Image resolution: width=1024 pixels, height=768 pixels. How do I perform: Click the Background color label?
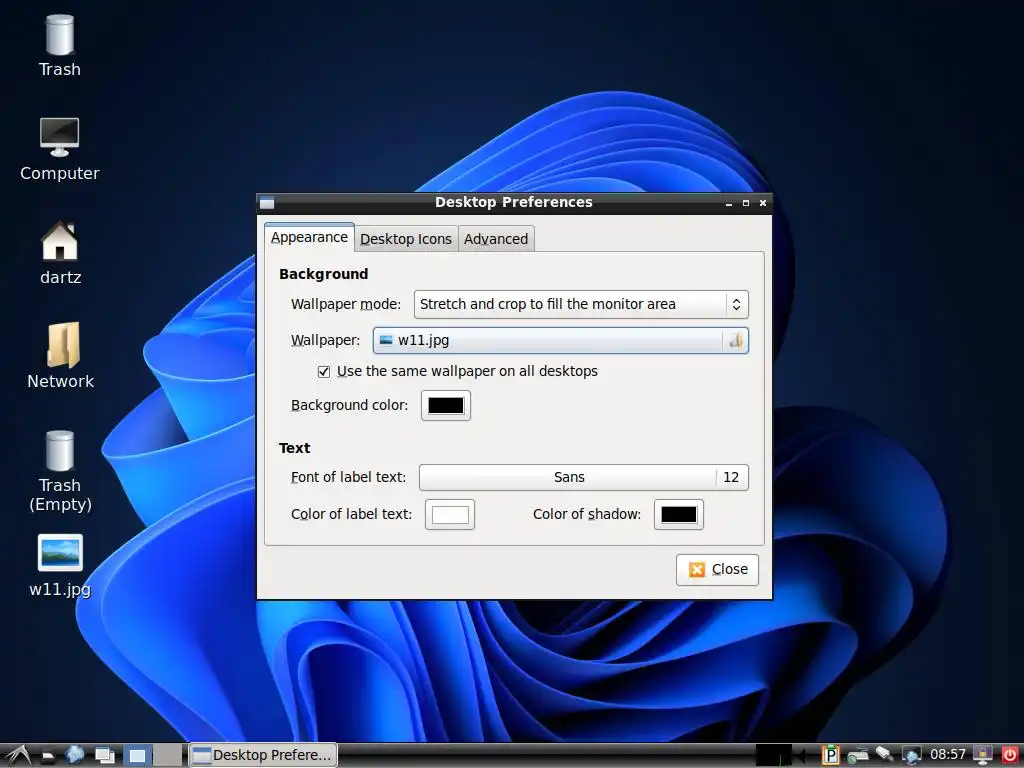point(349,406)
